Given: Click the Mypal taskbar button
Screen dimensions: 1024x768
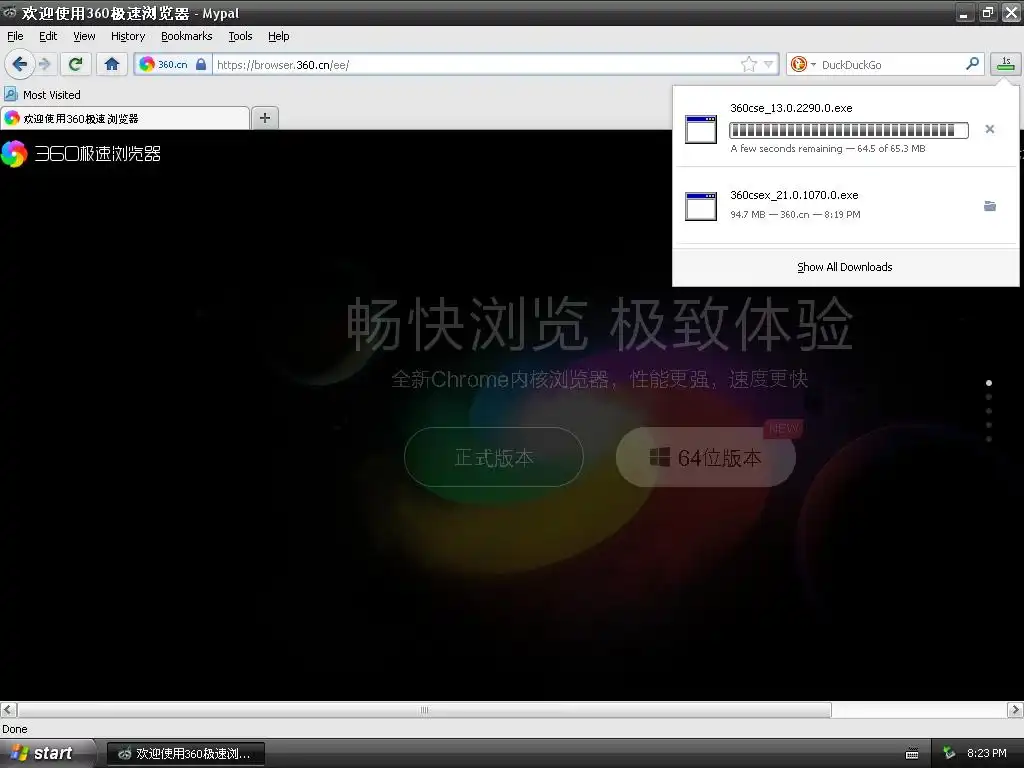Looking at the screenshot, I should pos(185,754).
